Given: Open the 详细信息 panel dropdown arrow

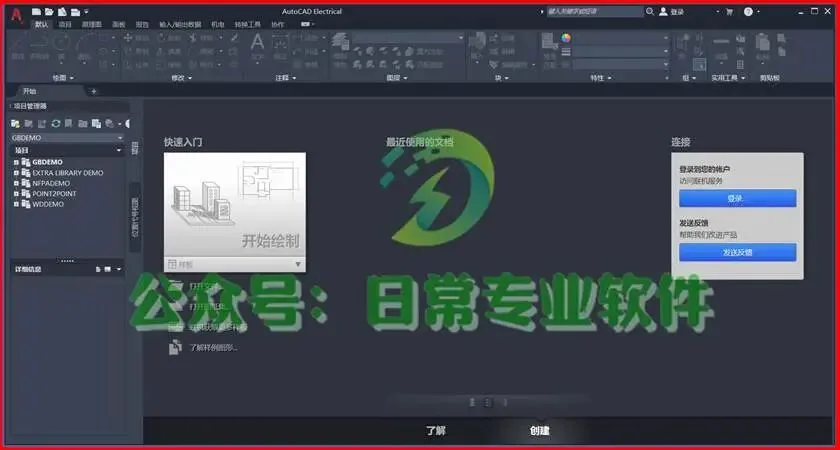Looking at the screenshot, I should tap(119, 269).
